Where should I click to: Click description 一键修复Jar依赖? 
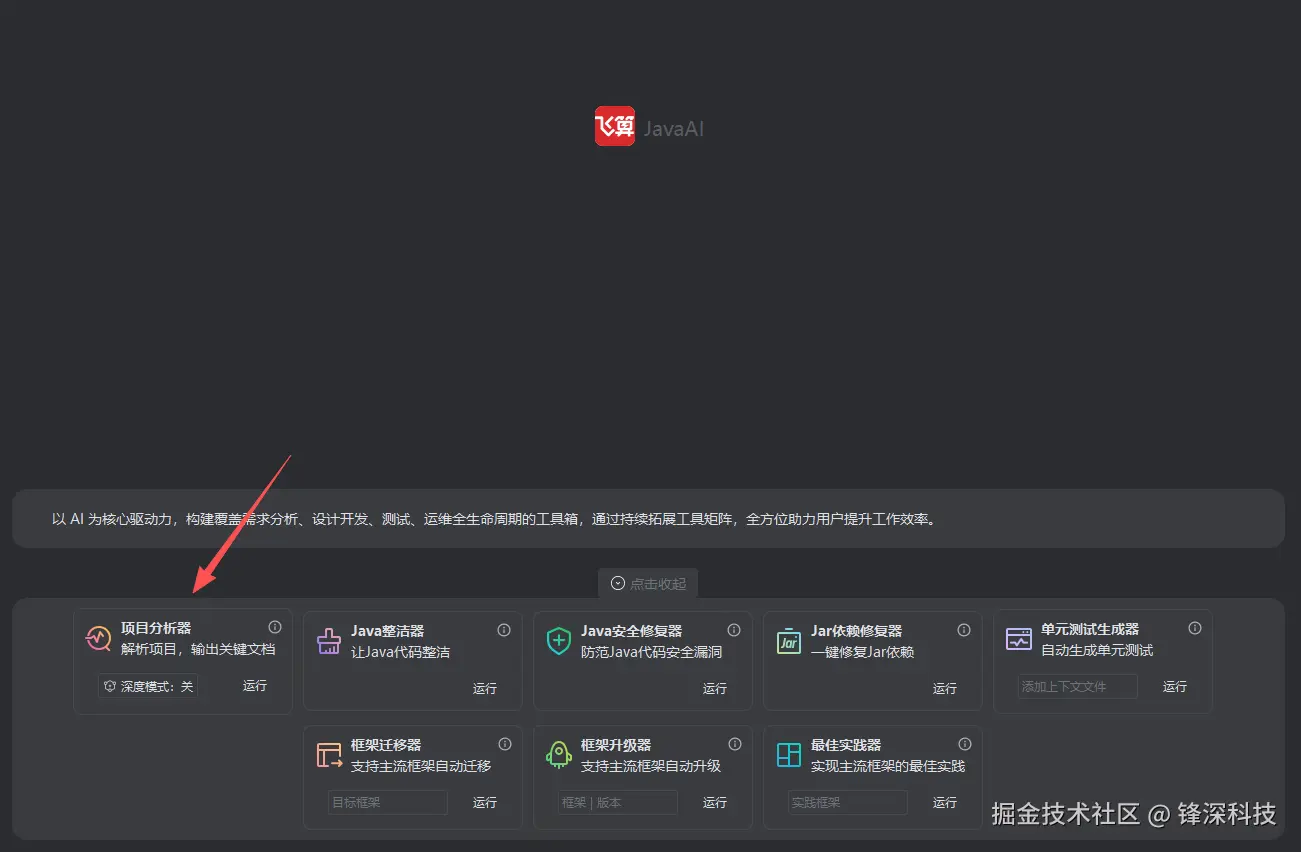click(863, 652)
